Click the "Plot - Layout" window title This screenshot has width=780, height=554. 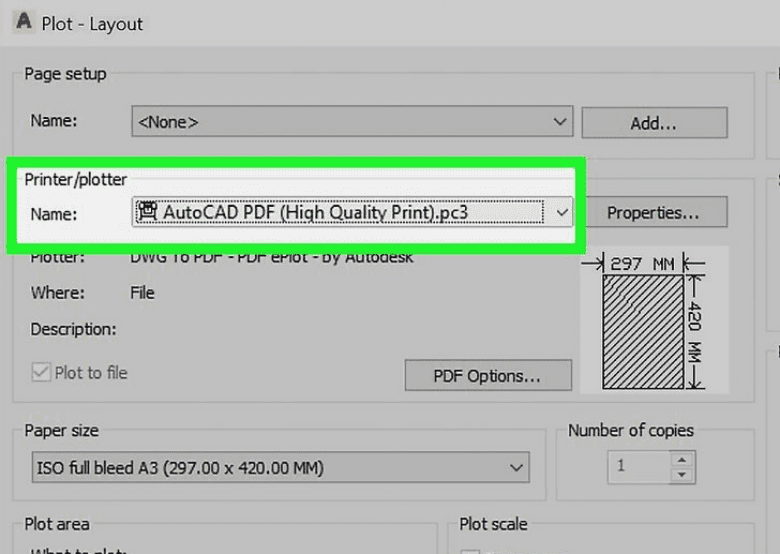(92, 24)
